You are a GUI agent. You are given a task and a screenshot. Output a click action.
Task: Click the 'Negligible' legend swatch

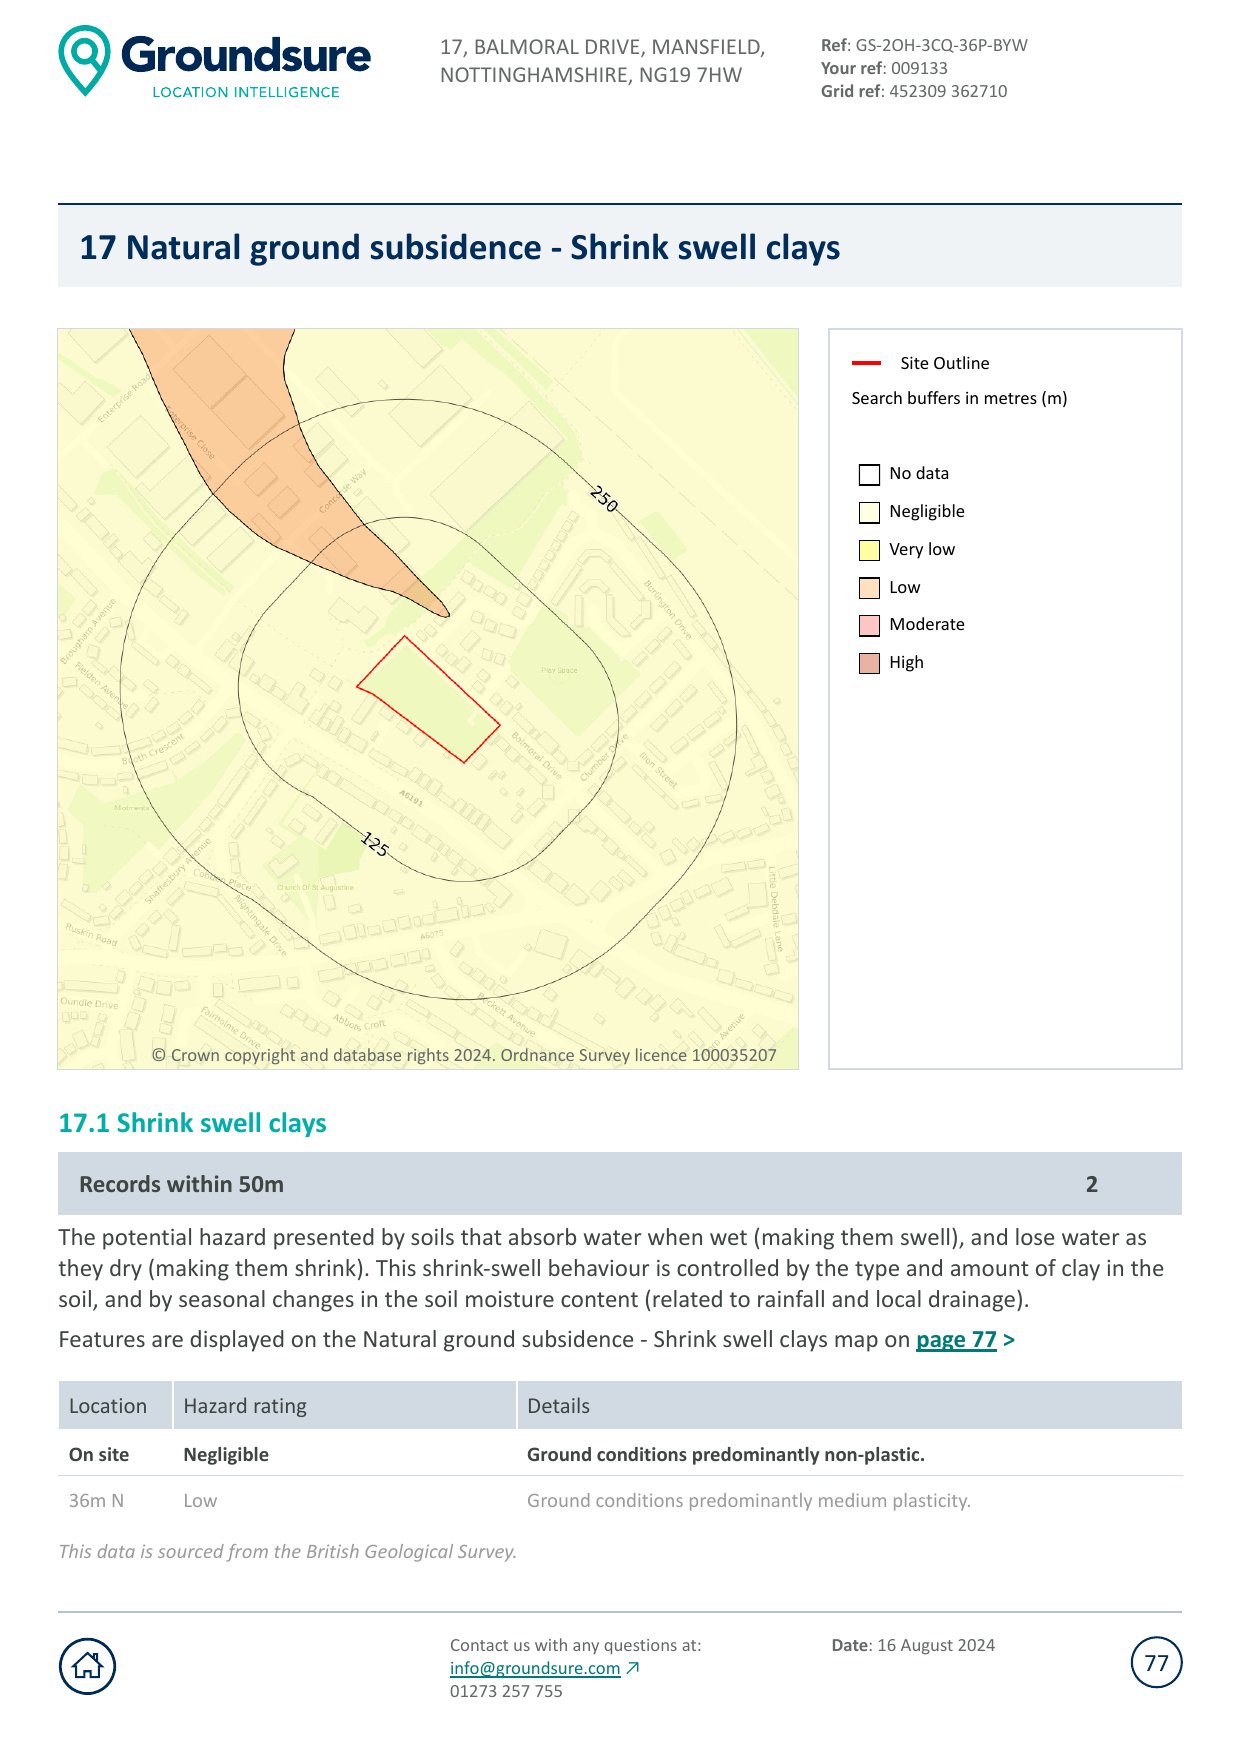(870, 512)
